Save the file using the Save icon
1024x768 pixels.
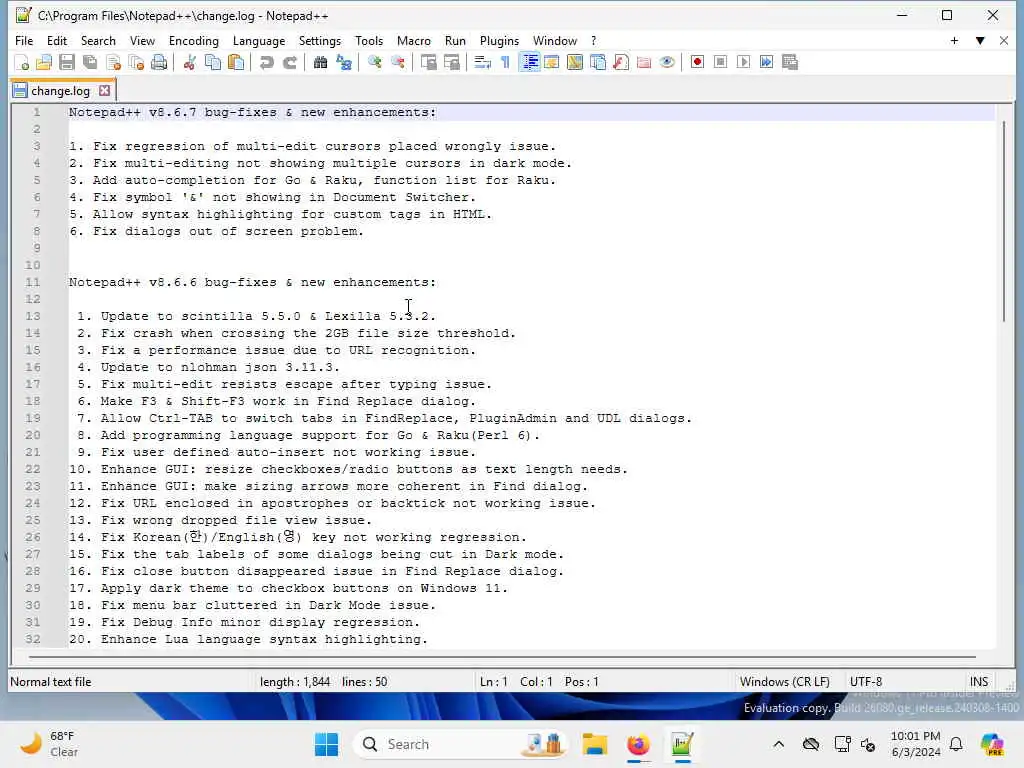(x=67, y=63)
